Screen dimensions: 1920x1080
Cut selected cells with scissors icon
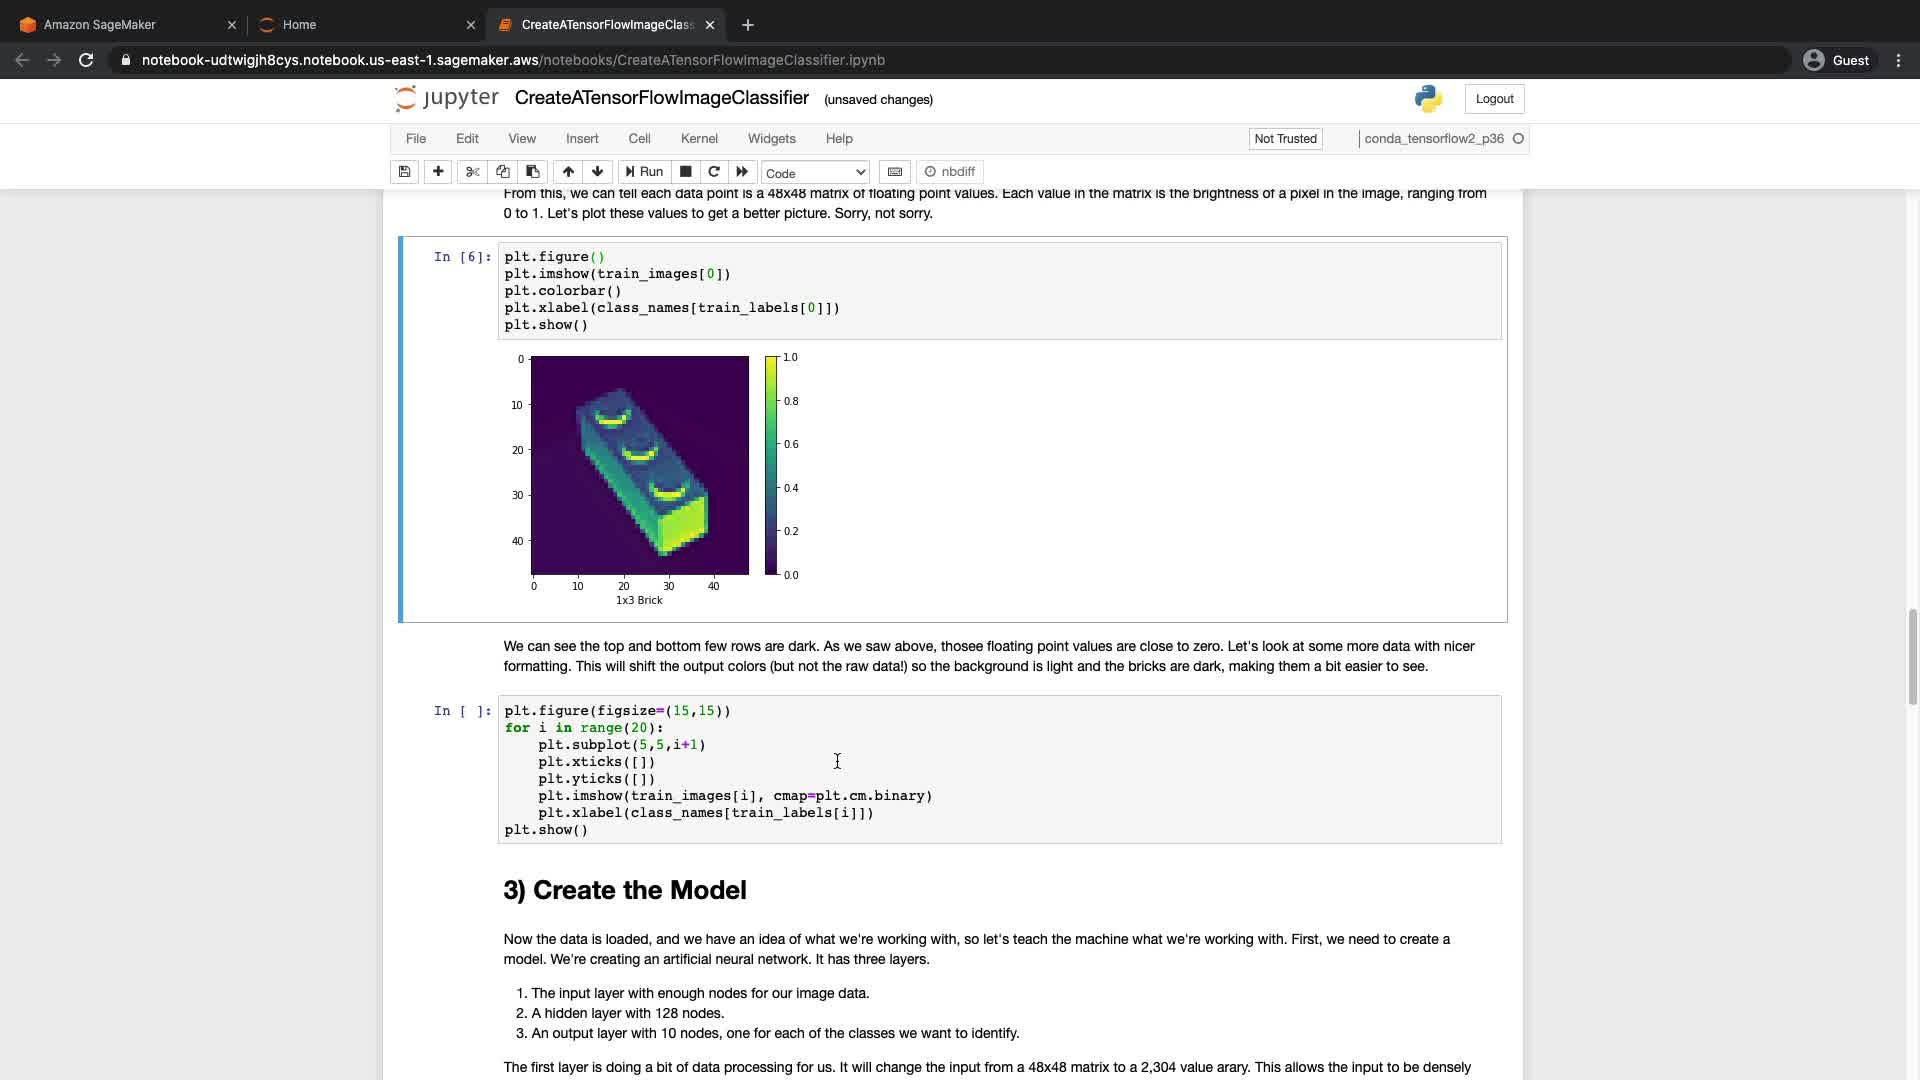tap(473, 172)
